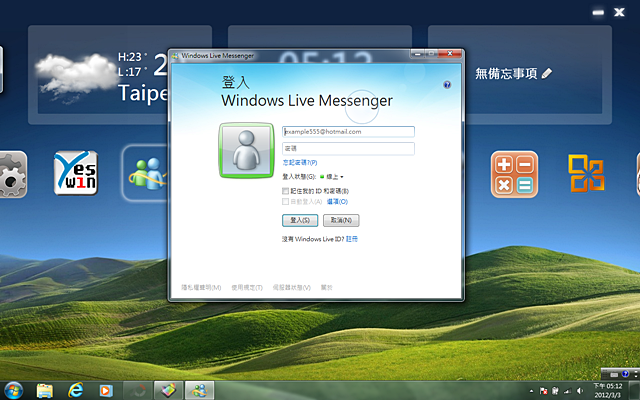Viewport: 640px width, 400px height.
Task: Click the loading circular app in taskbar
Action: [138, 391]
